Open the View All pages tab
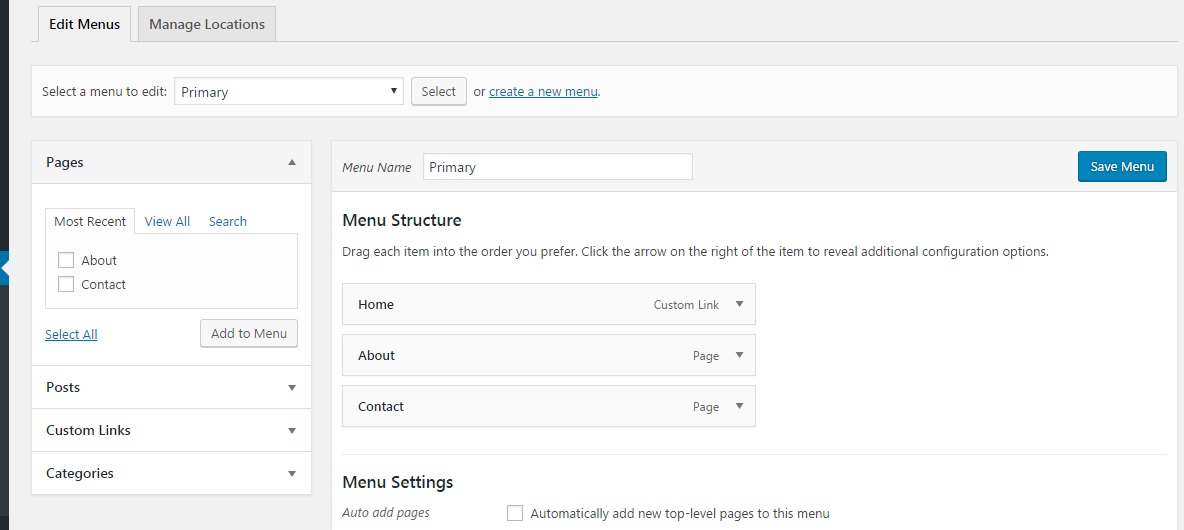The width and height of the screenshot is (1184, 530). click(x=167, y=222)
